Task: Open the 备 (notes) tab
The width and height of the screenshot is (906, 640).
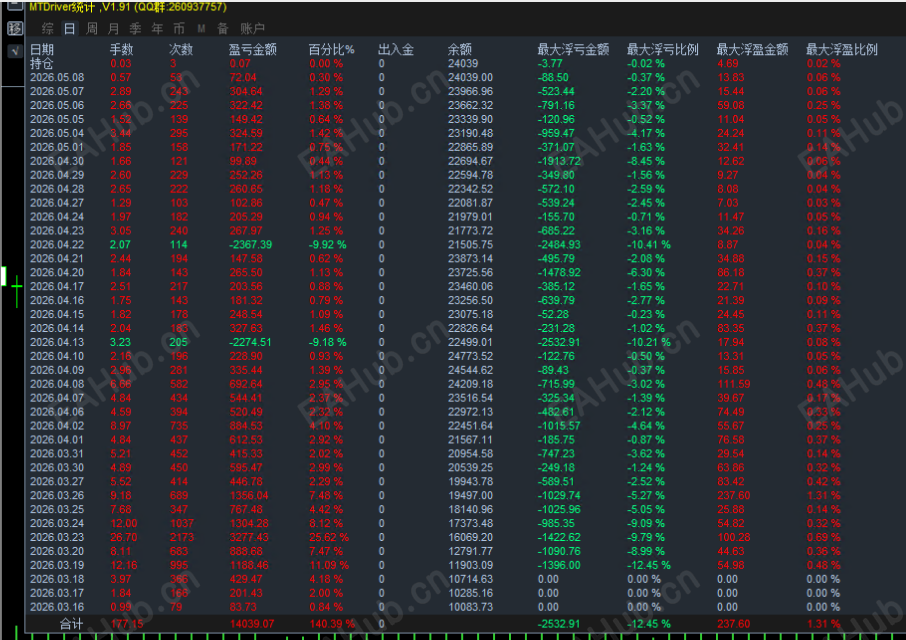Action: coord(222,28)
